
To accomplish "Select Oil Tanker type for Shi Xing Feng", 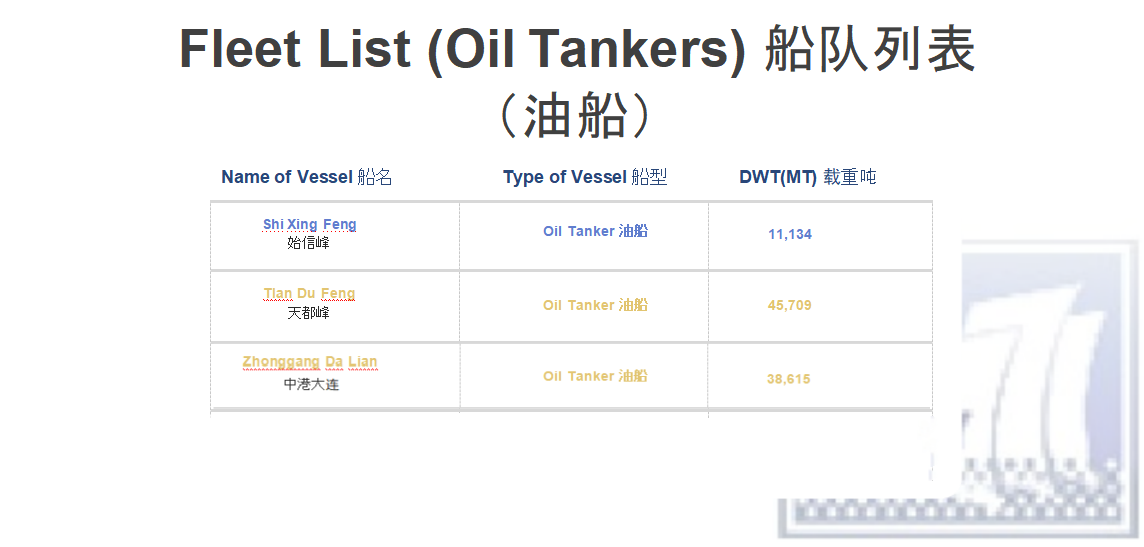I will [x=595, y=231].
